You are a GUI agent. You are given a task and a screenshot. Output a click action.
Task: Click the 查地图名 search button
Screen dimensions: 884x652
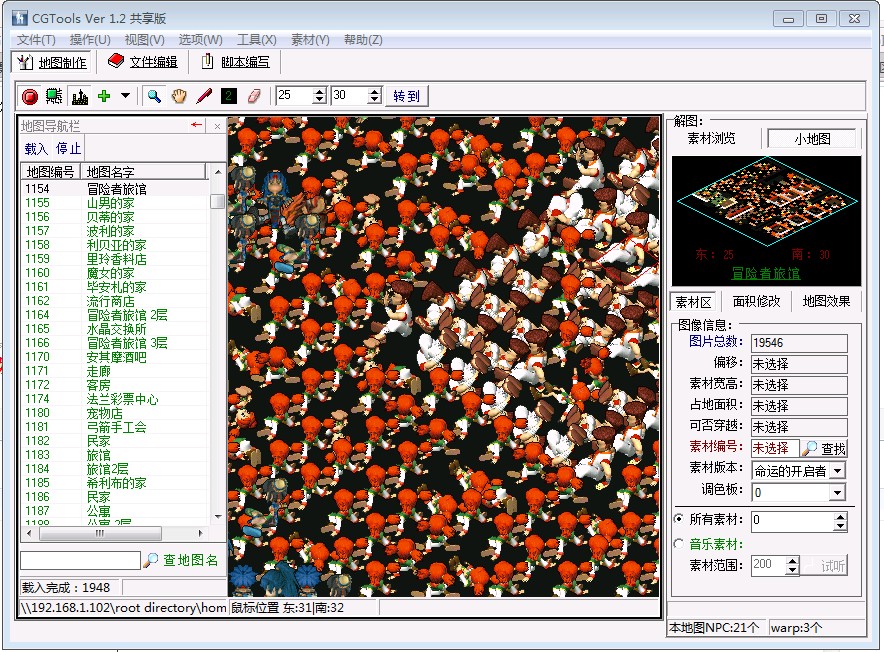click(x=181, y=560)
